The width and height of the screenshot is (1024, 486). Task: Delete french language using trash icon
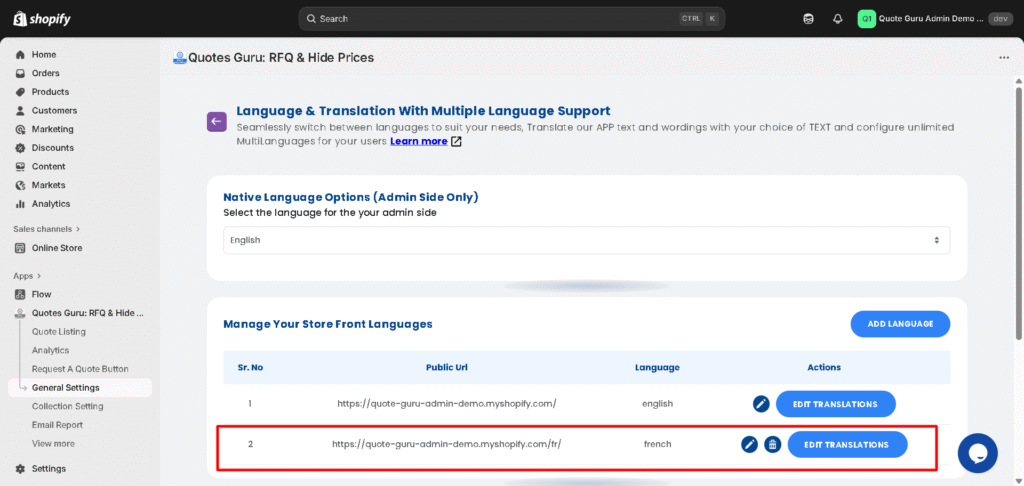[772, 444]
